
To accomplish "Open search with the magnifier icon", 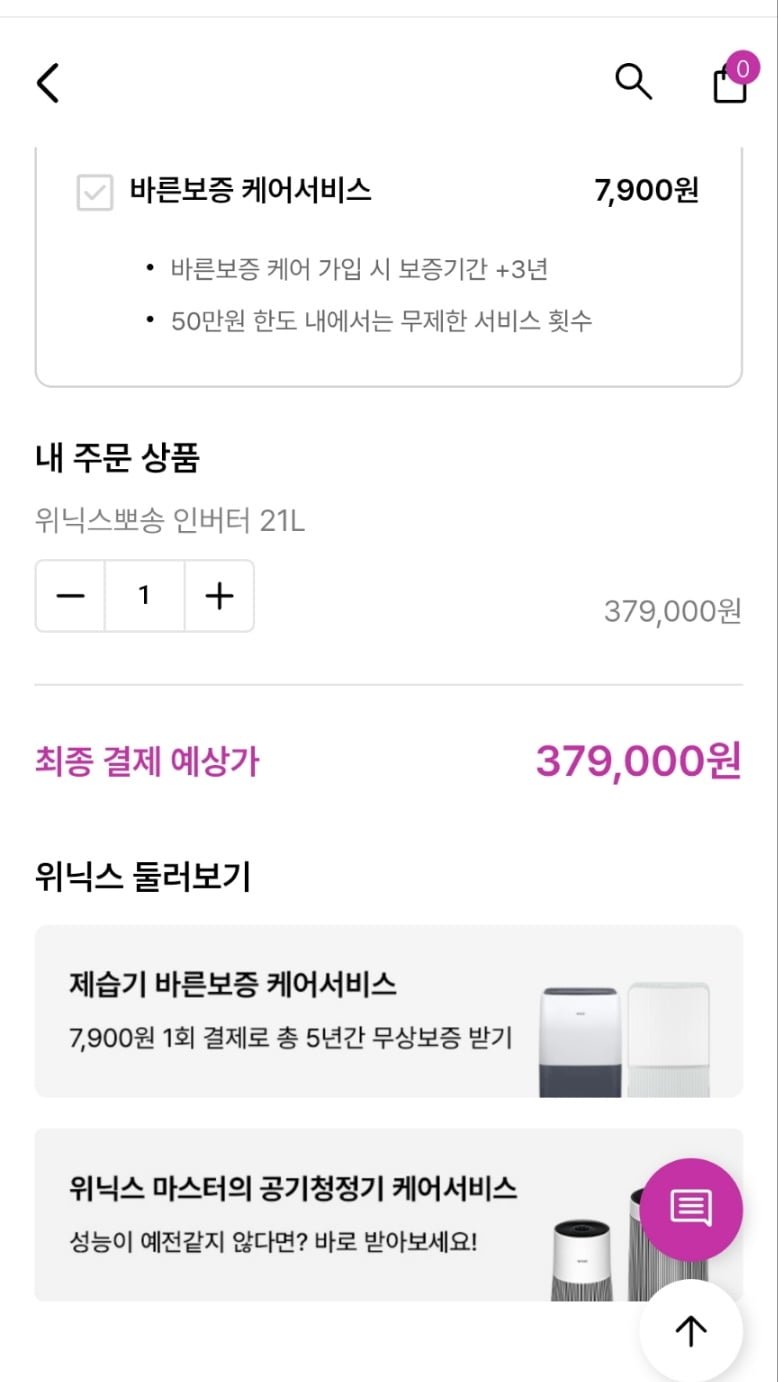I will [633, 82].
